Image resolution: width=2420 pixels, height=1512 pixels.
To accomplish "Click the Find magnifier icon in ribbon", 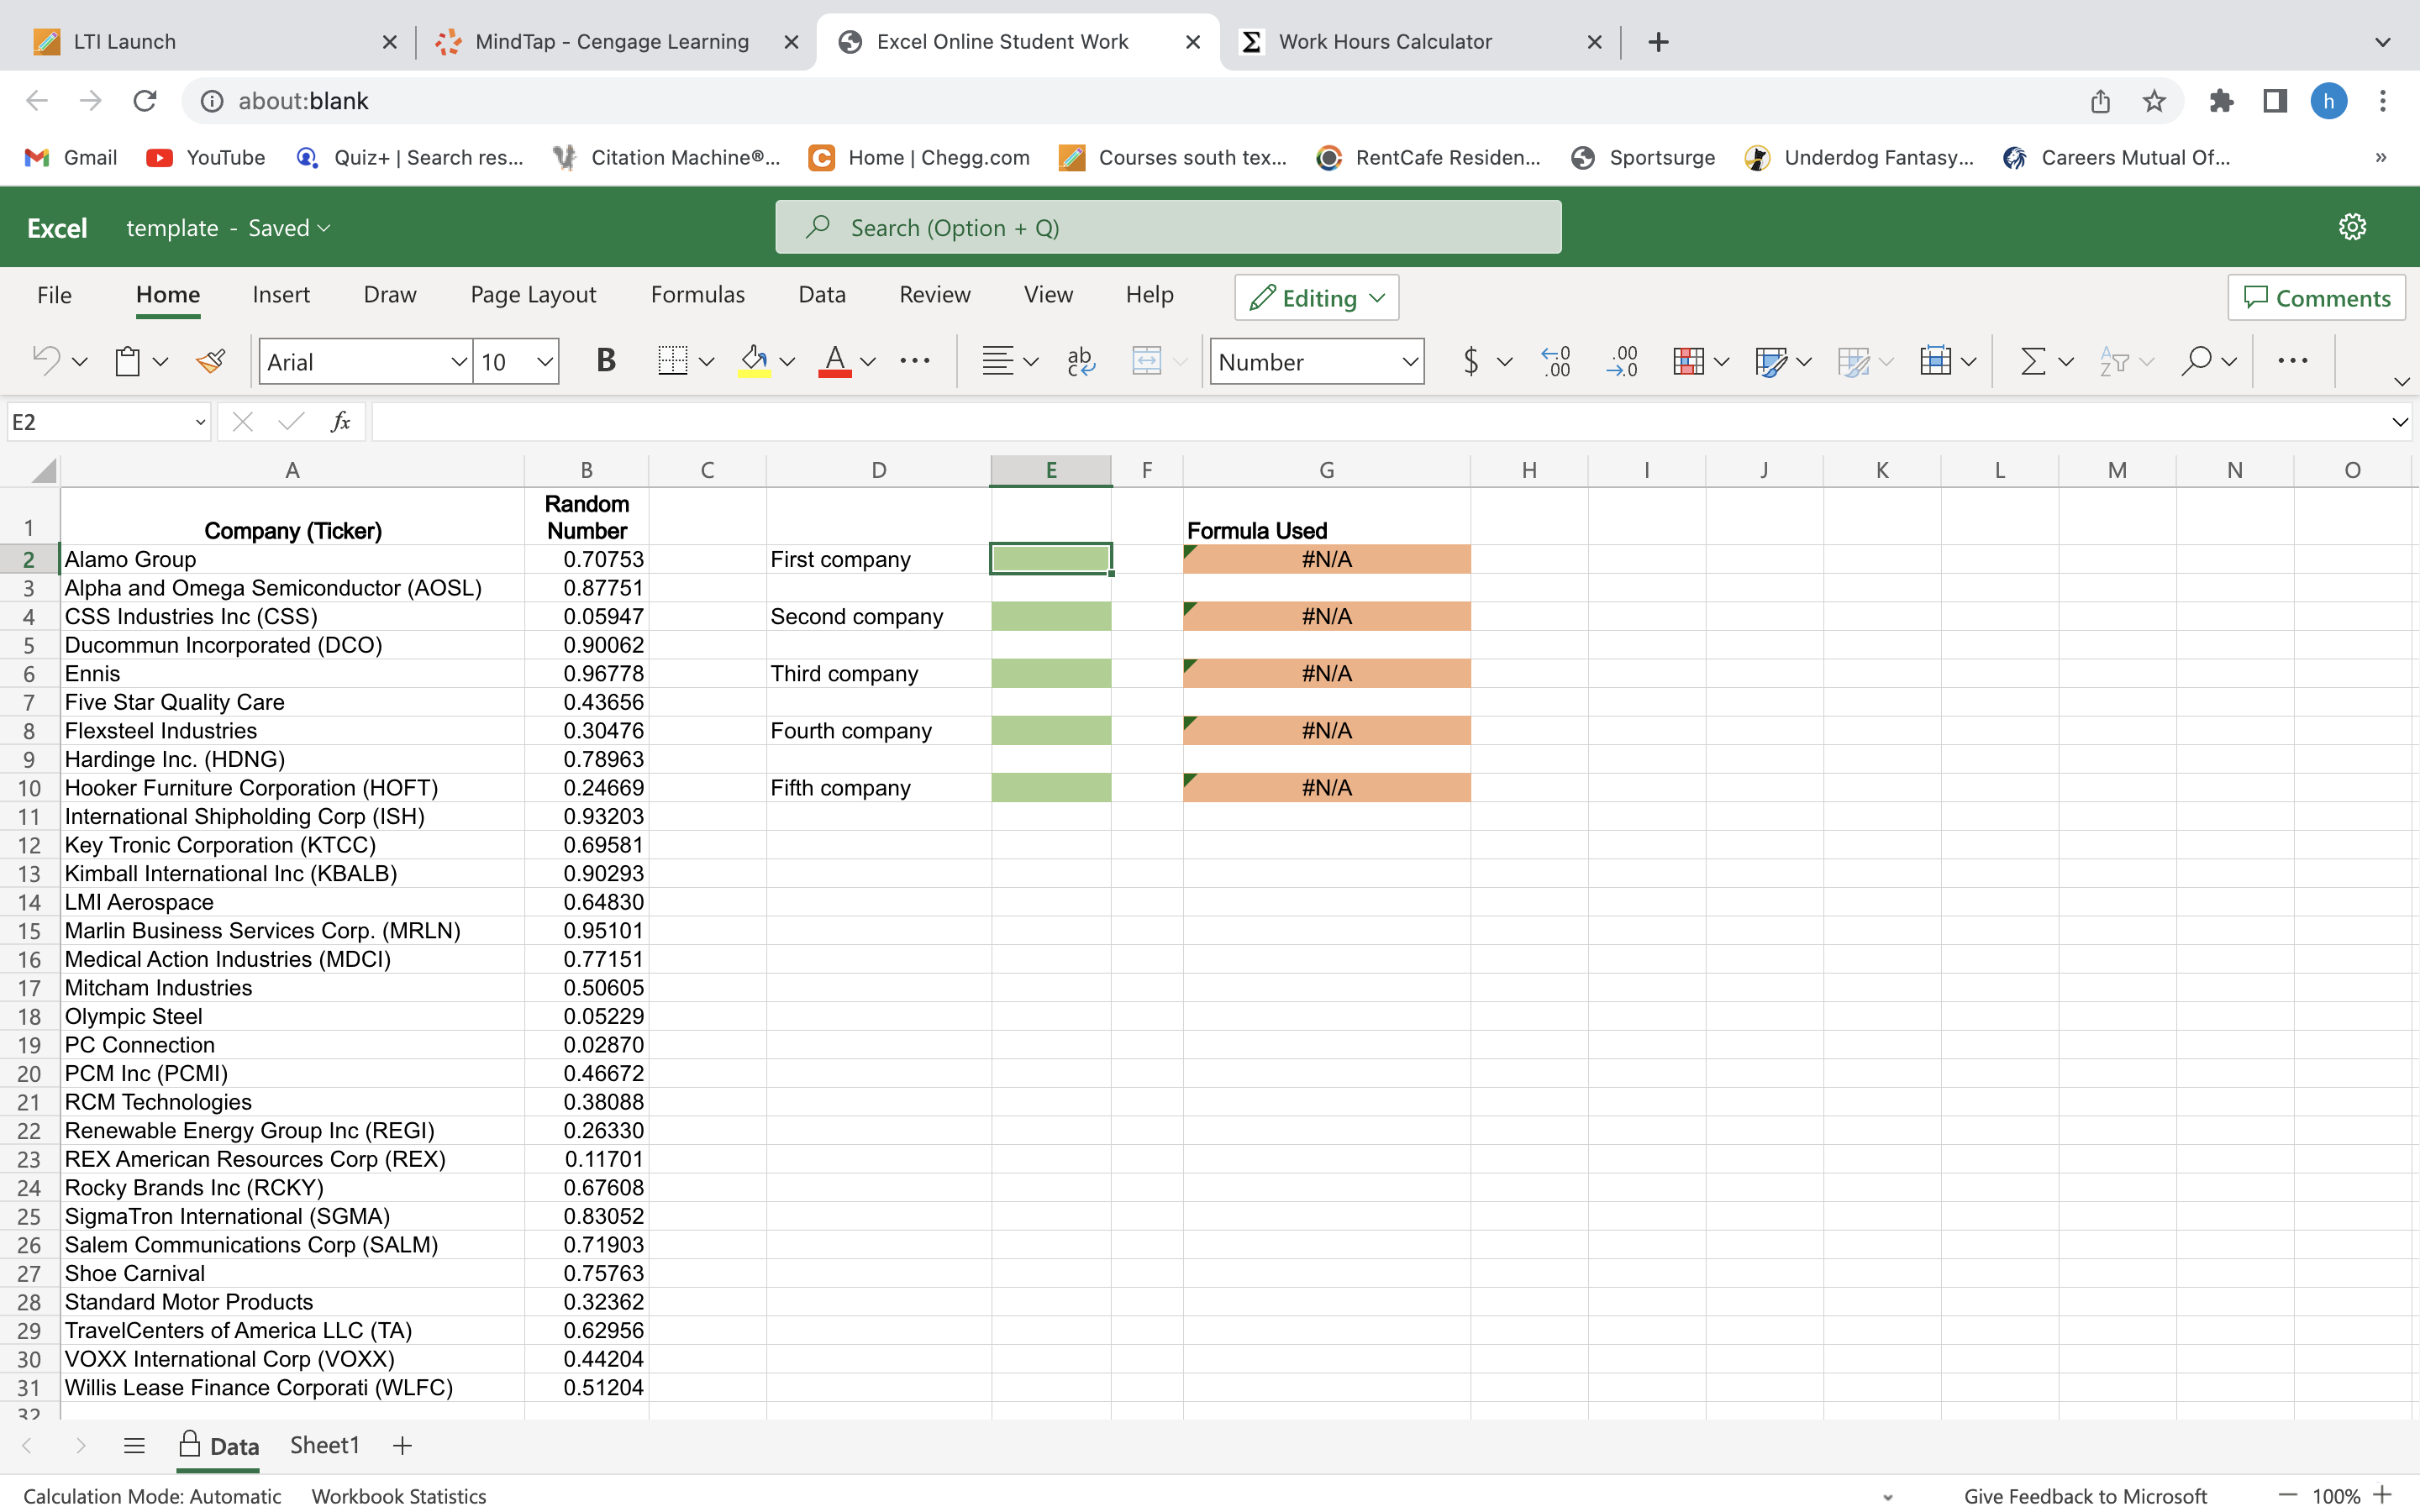I will point(2196,361).
